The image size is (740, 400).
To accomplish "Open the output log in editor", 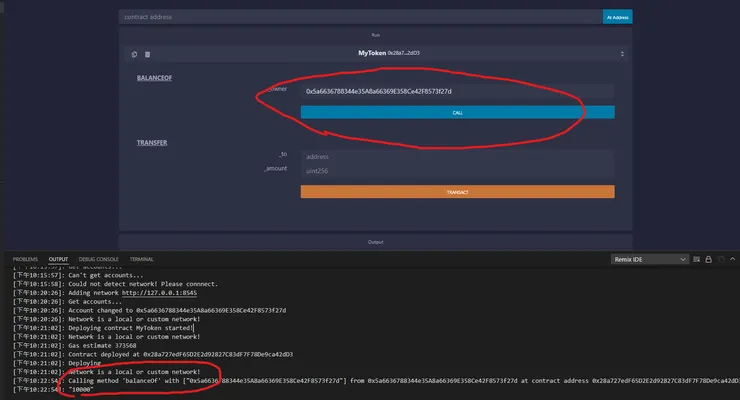I will pos(721,259).
